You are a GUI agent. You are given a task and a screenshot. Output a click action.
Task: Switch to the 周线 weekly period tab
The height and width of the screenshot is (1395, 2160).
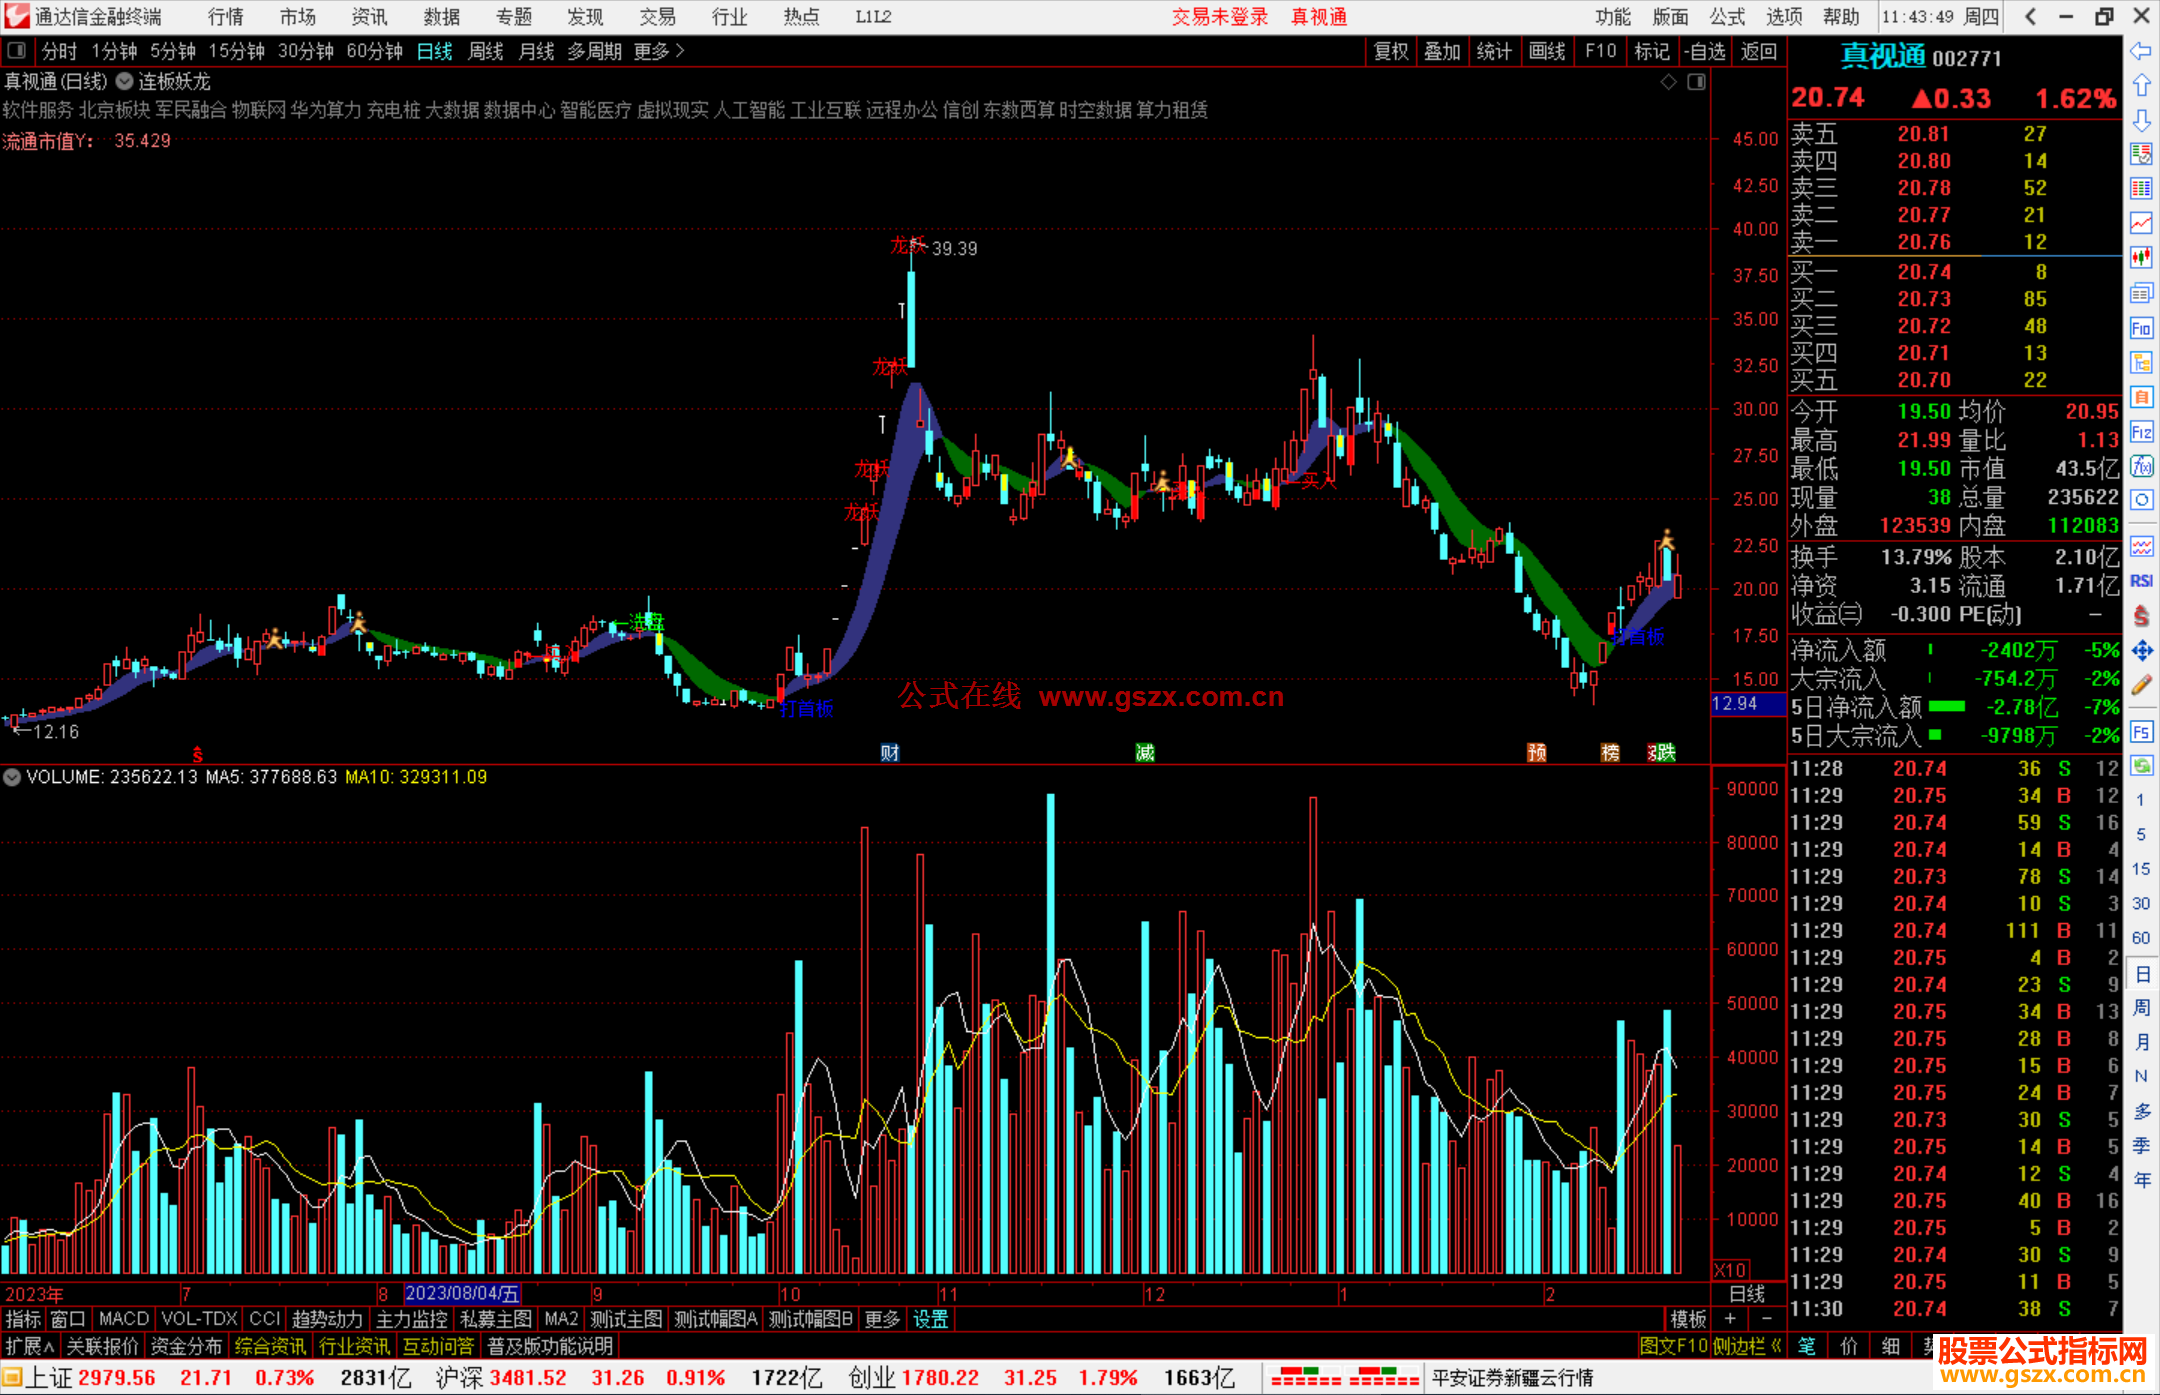pyautogui.click(x=486, y=51)
